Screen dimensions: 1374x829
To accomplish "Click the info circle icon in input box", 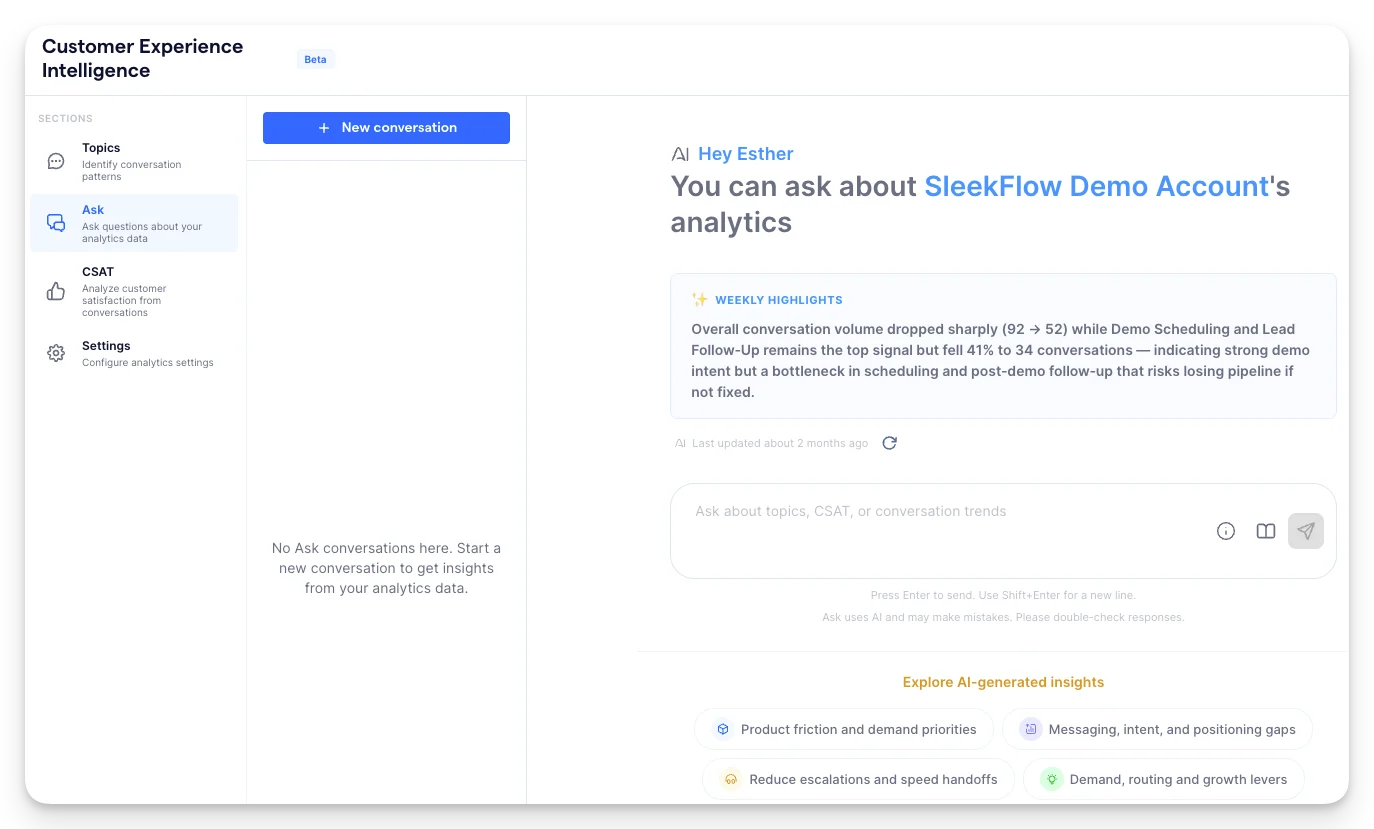I will pos(1226,531).
